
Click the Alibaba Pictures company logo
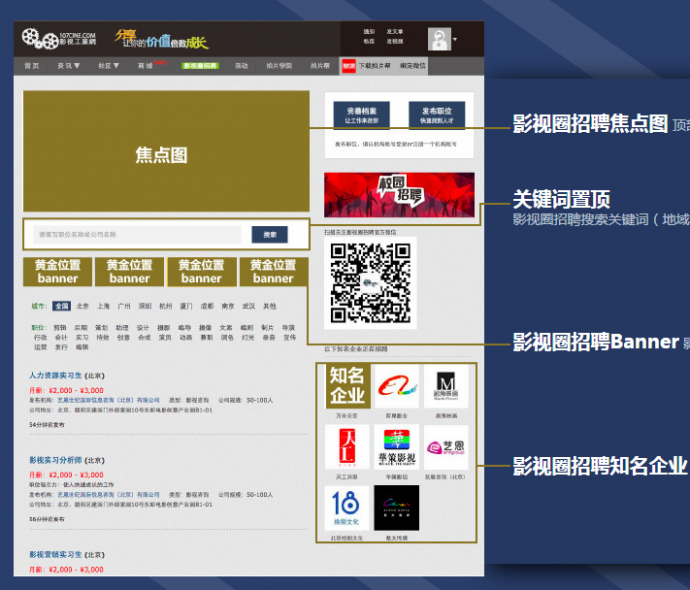tap(396, 387)
